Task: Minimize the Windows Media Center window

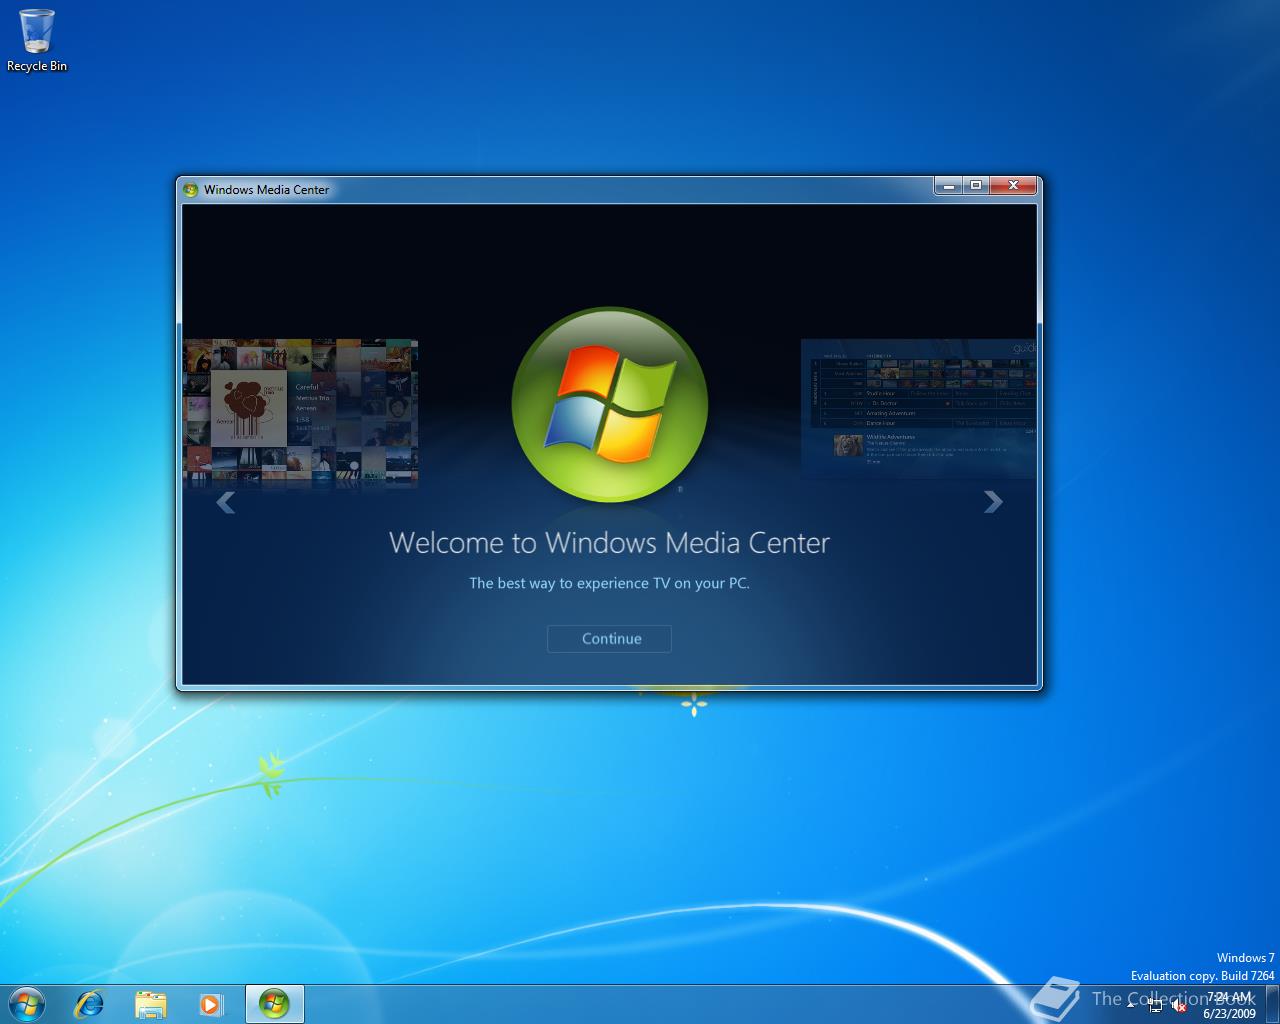Action: 948,185
